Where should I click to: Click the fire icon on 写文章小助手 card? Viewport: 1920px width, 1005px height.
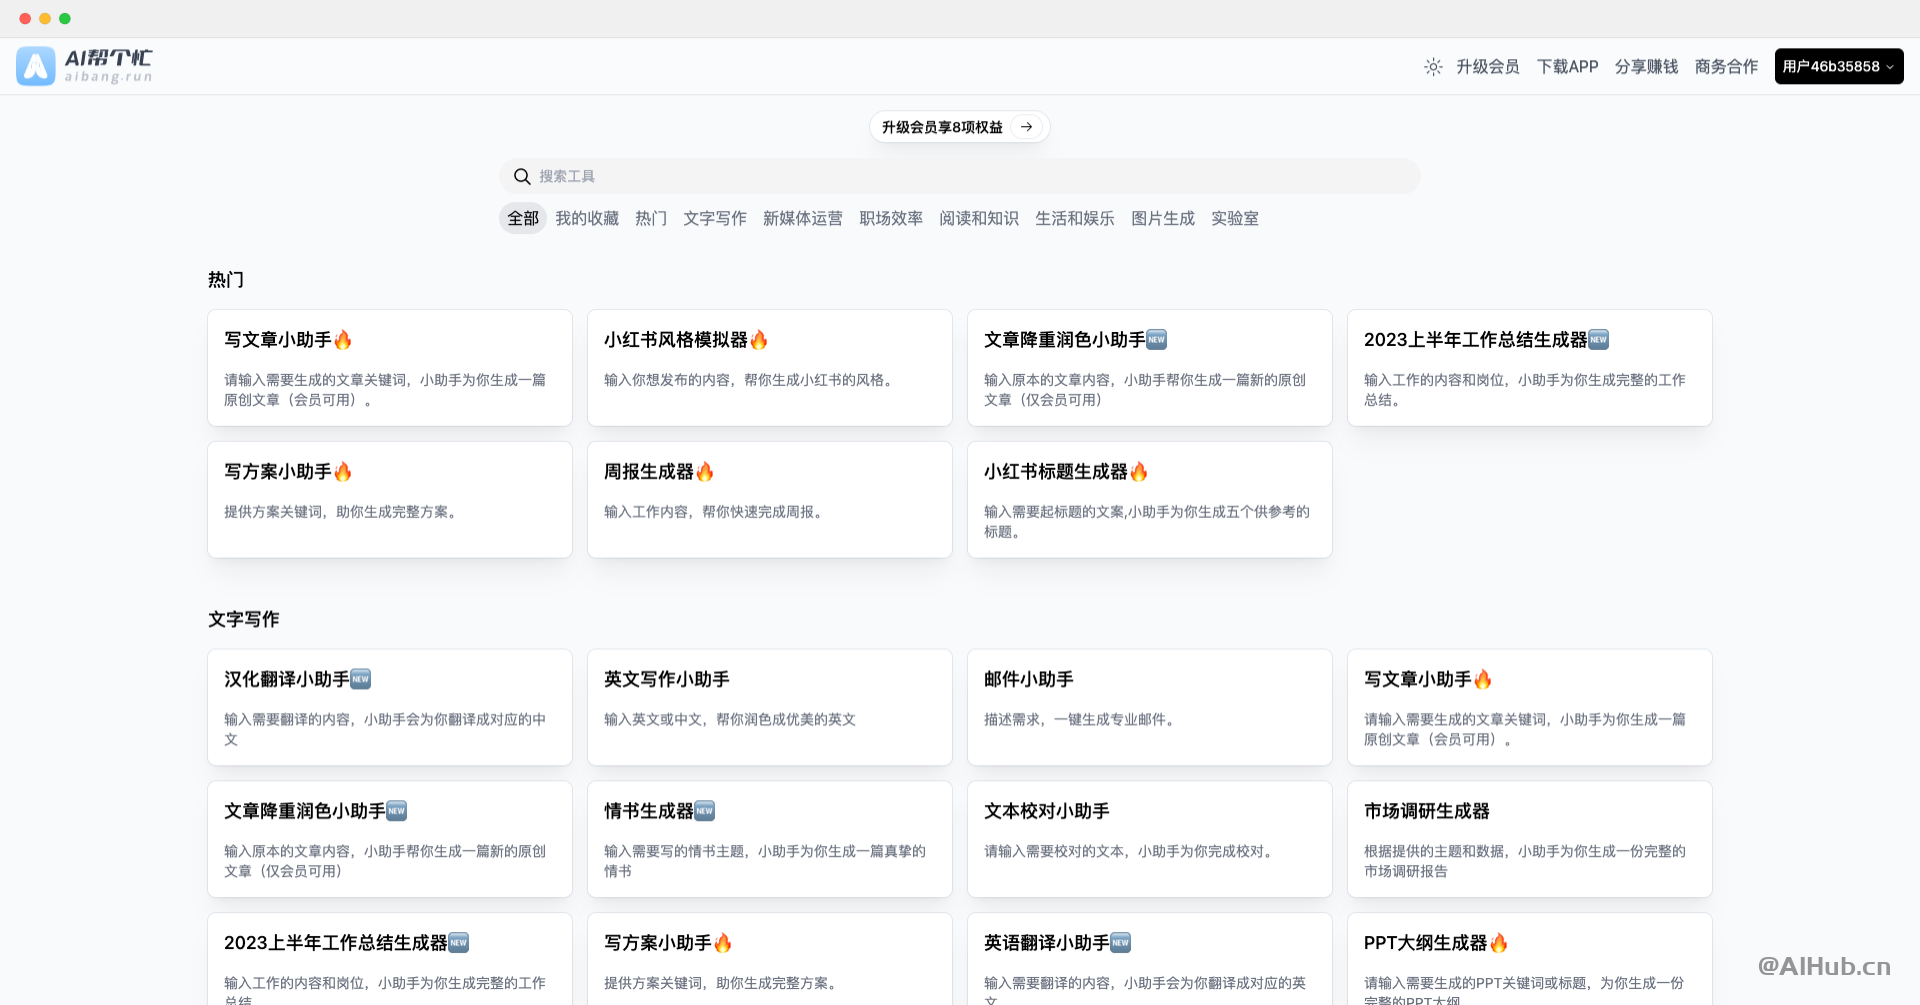click(343, 340)
